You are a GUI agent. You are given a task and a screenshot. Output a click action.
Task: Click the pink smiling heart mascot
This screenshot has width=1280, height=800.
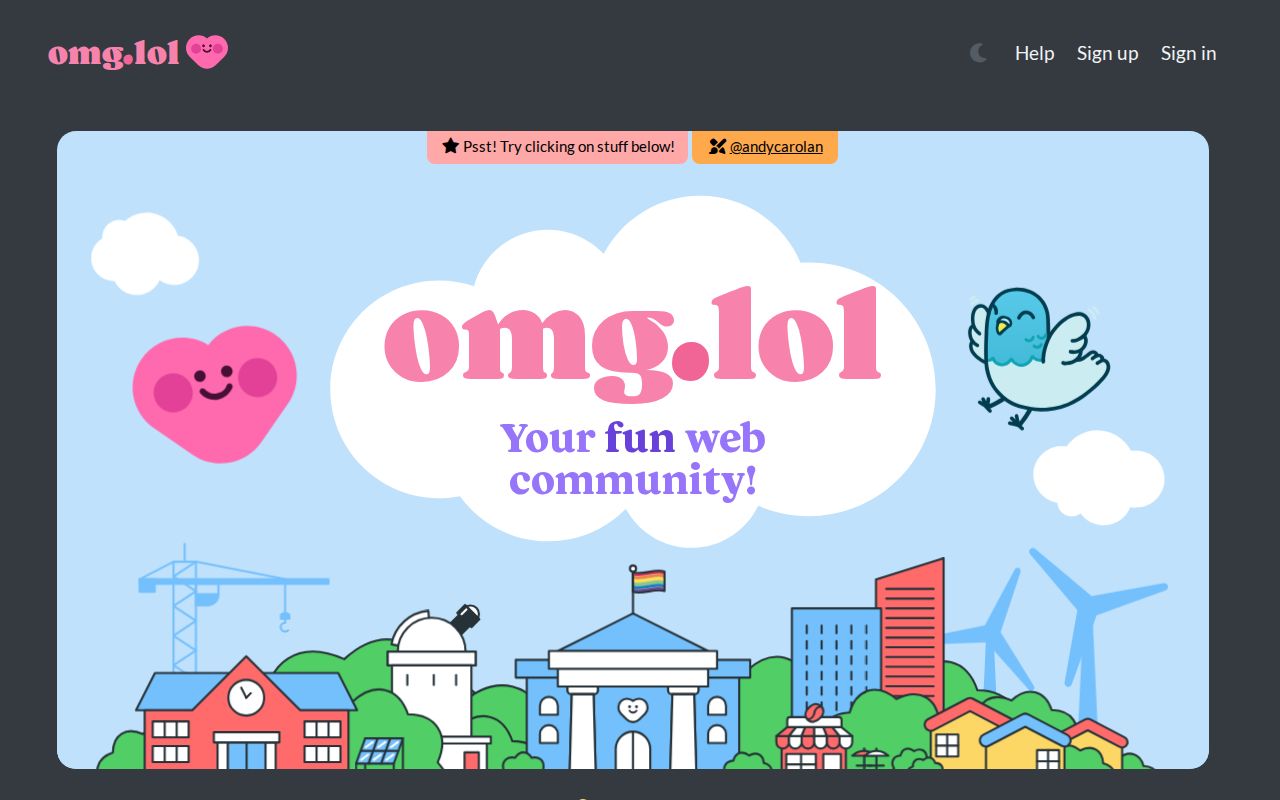pyautogui.click(x=214, y=390)
